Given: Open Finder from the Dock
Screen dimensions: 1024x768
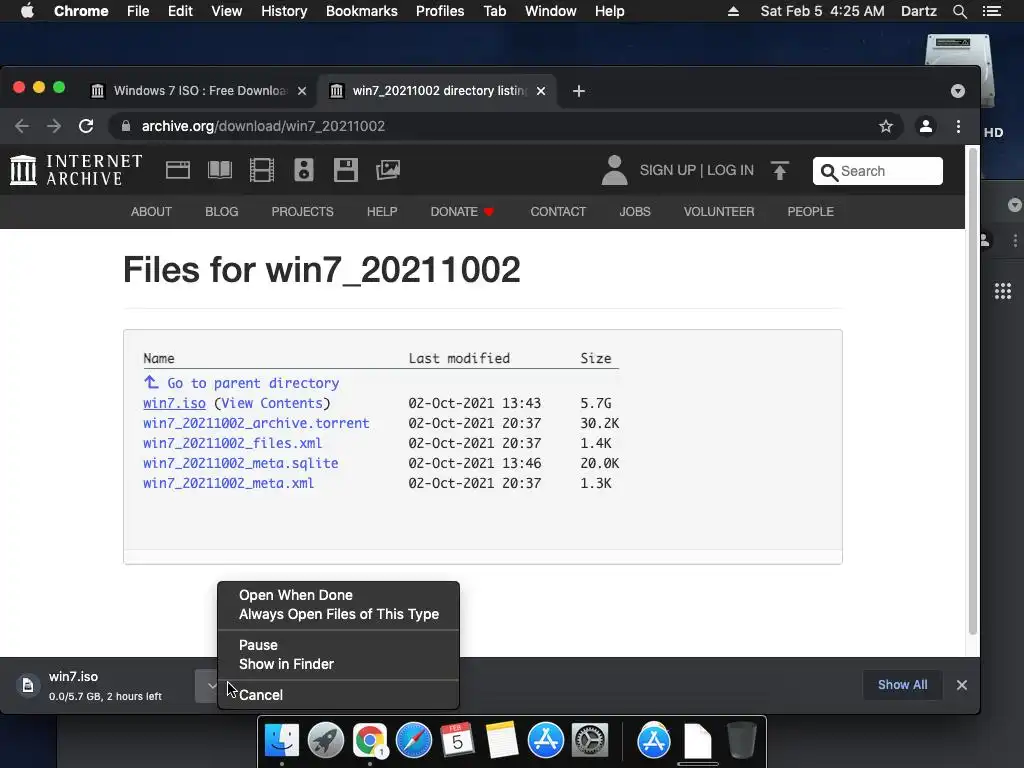Looking at the screenshot, I should (281, 741).
